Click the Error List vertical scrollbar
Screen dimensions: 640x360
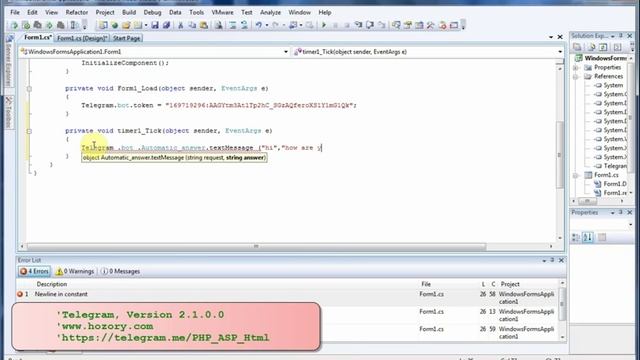pos(562,304)
